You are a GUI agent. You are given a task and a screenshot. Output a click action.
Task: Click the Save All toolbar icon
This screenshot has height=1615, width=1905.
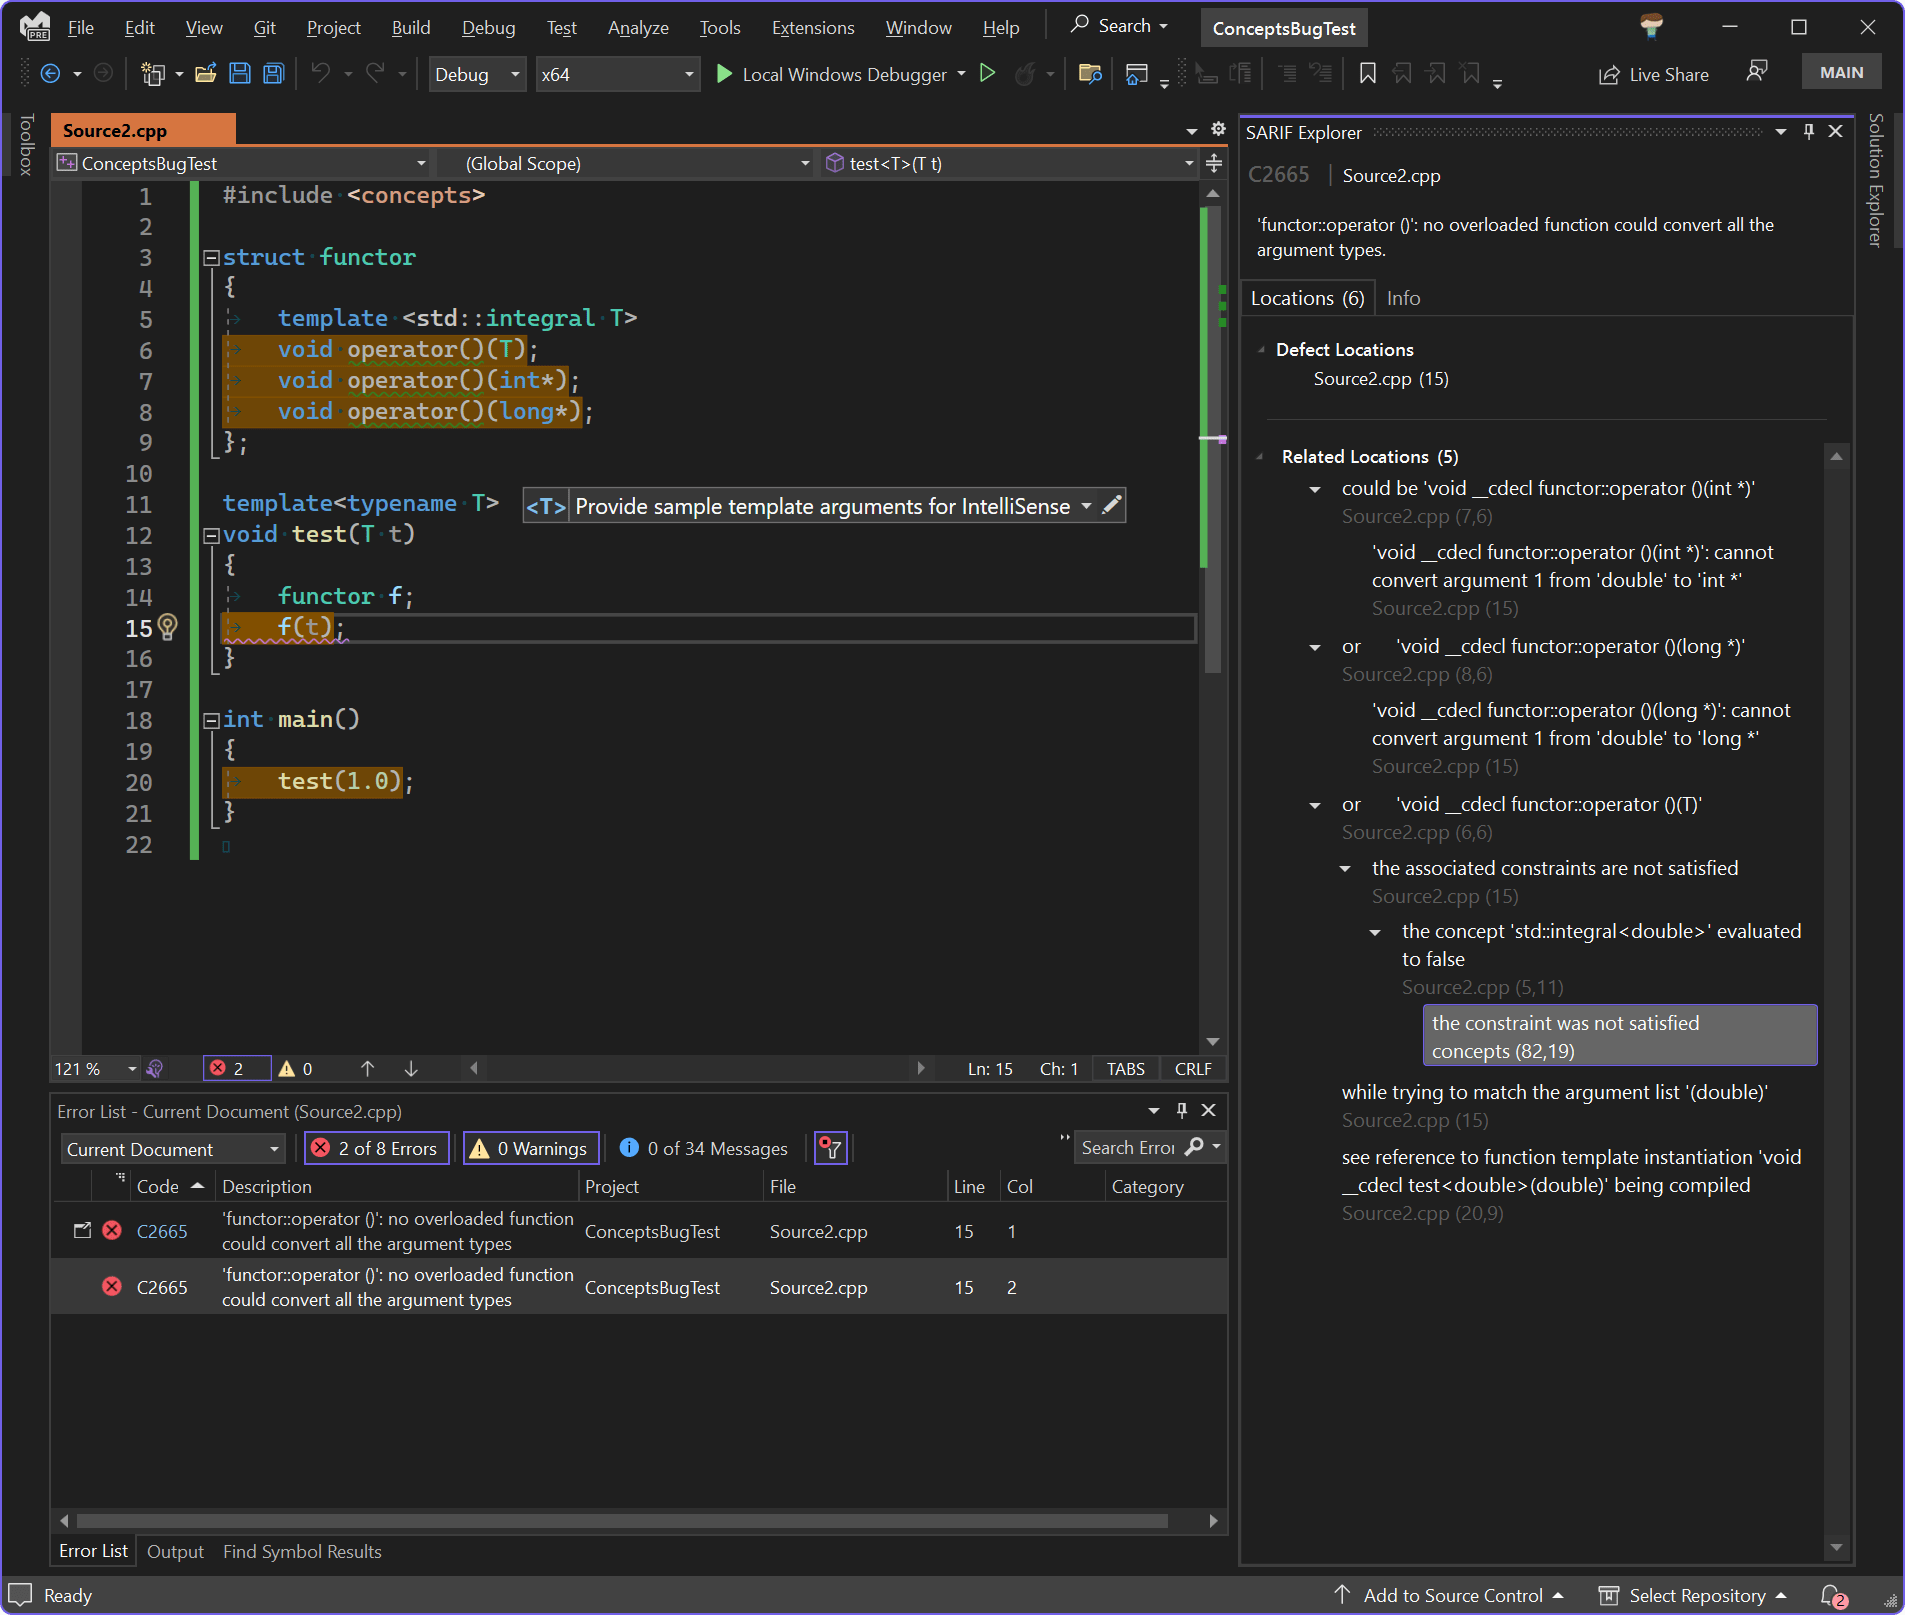(273, 74)
